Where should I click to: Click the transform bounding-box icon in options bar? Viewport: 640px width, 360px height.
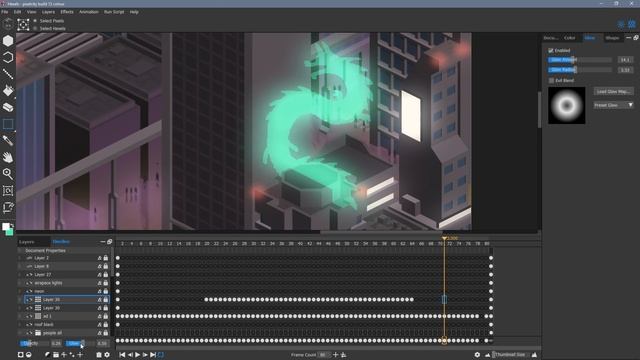(x=23, y=25)
